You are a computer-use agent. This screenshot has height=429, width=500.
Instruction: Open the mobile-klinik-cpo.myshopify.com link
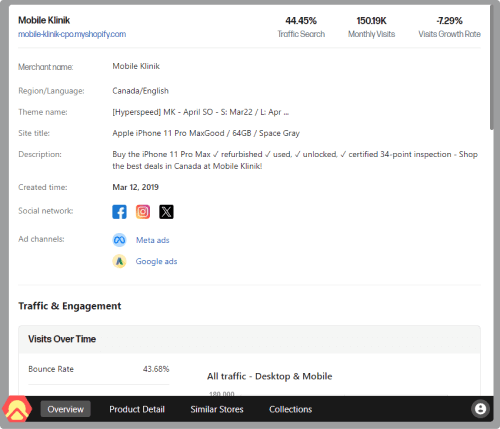[72, 34]
